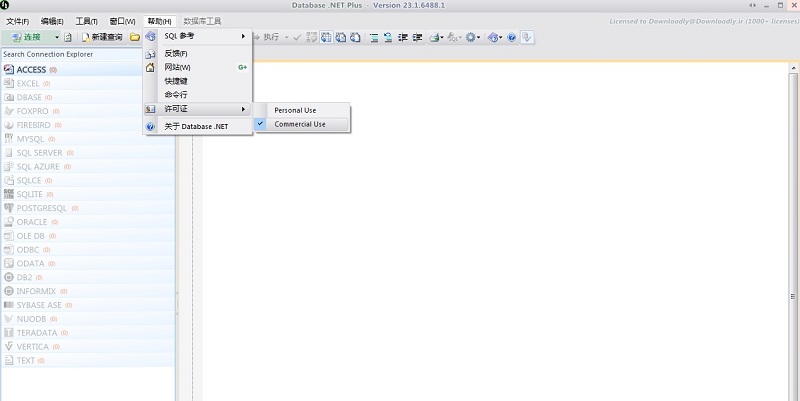The image size is (800, 401).
Task: Click the settings gear icon in toolbar
Action: click(471, 37)
